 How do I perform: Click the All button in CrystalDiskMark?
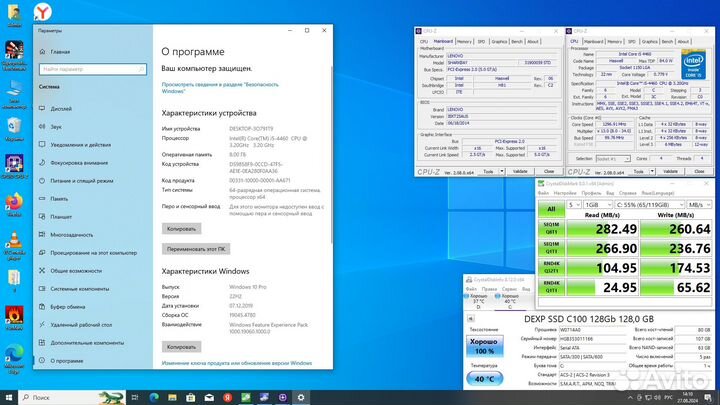(x=551, y=209)
